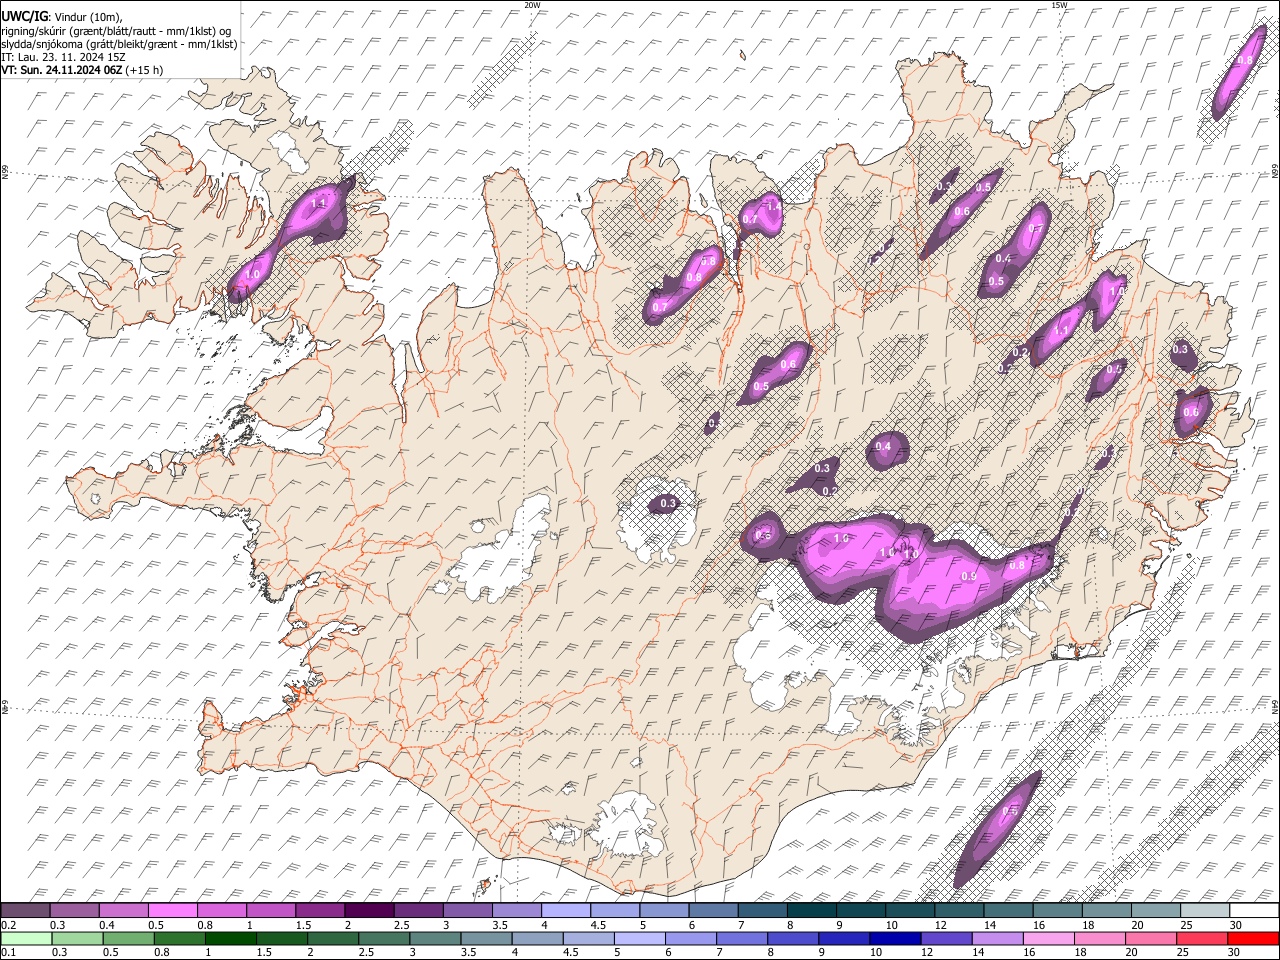Click the '15W' longitude label
This screenshot has width=1280, height=960.
coord(1059,5)
